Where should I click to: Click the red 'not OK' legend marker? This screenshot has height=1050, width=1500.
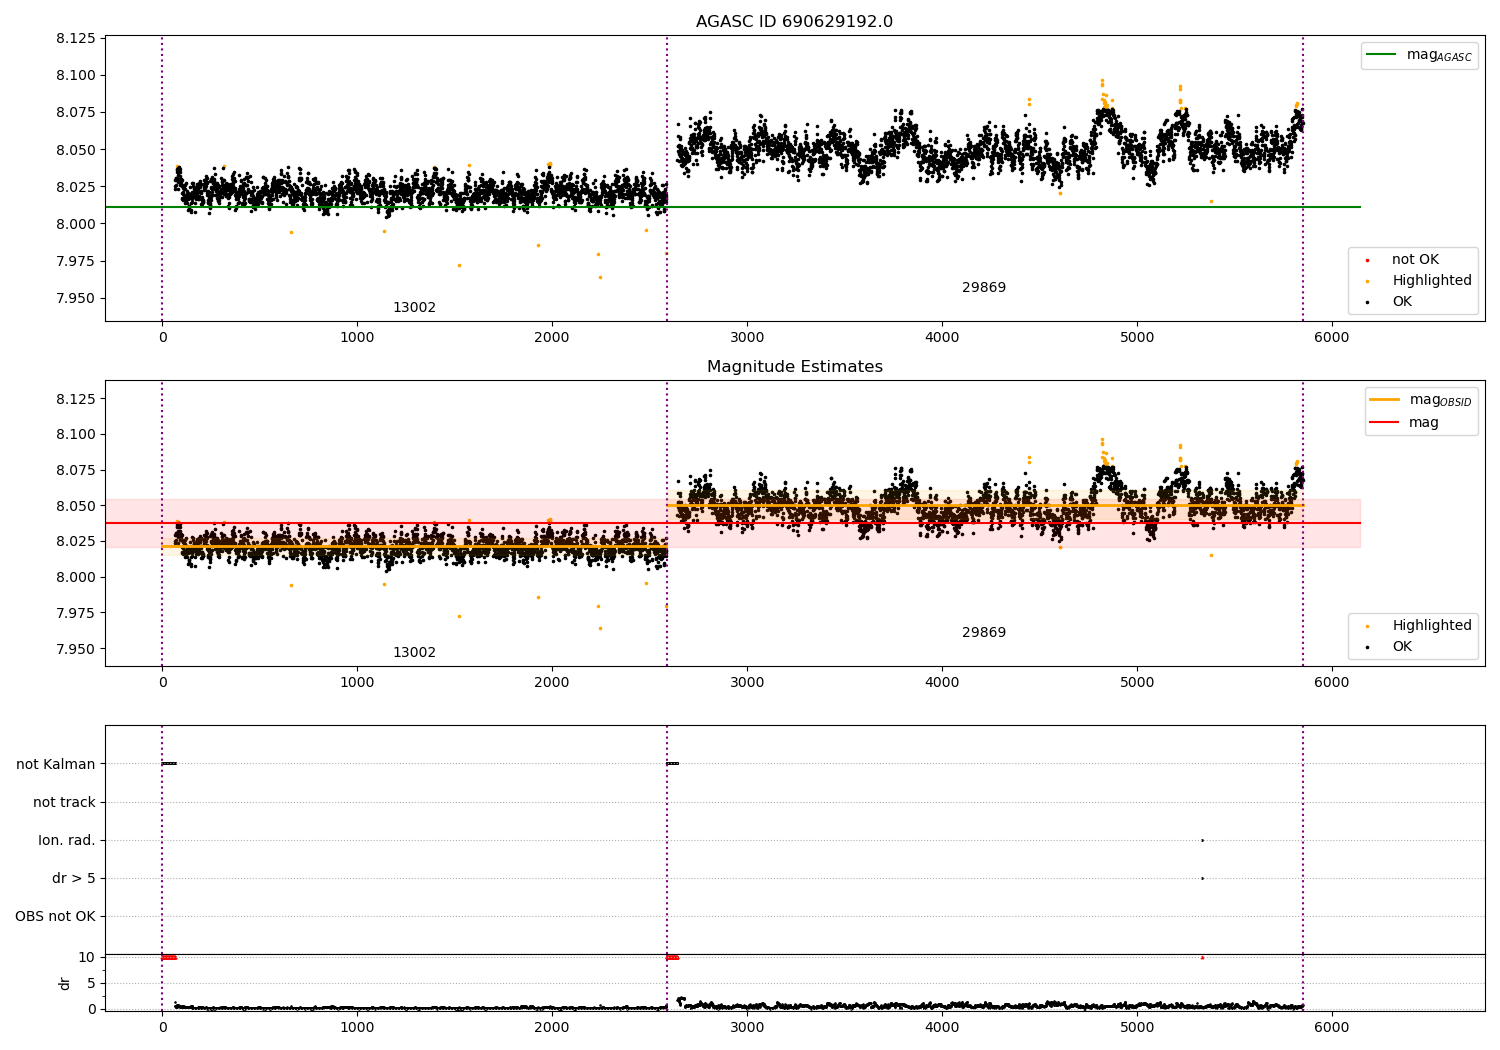pyautogui.click(x=1367, y=260)
